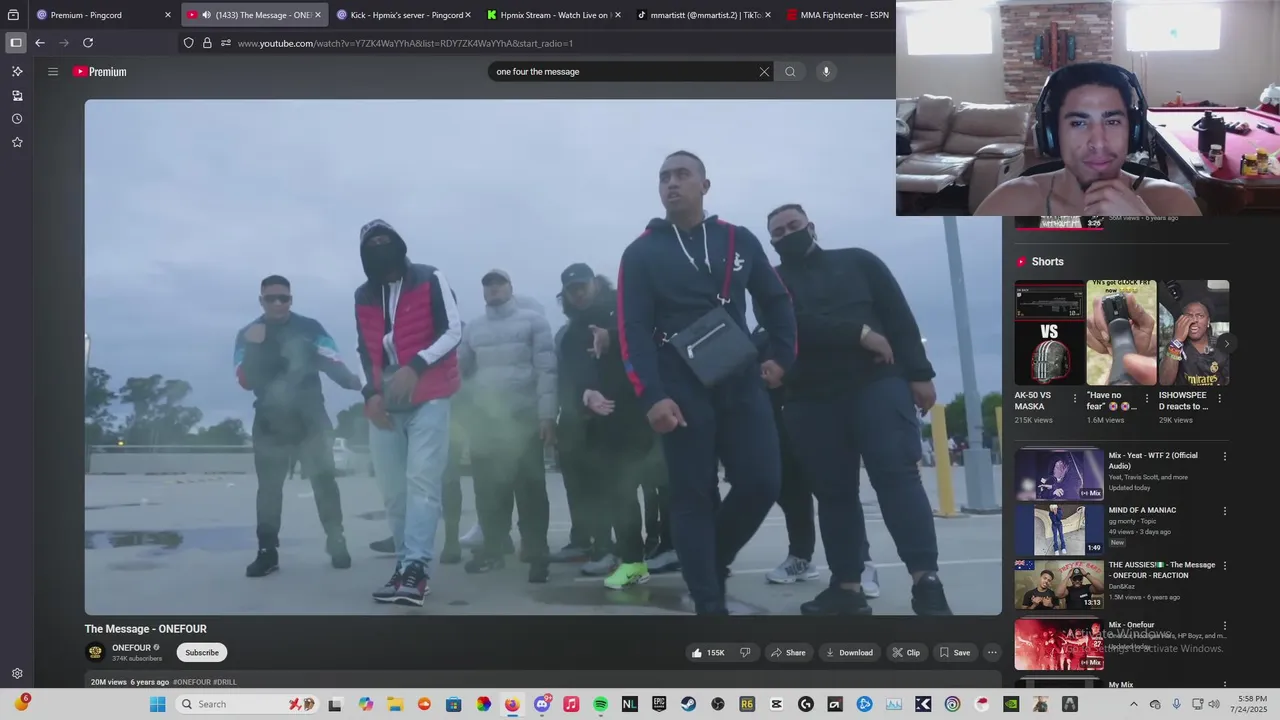1280x720 pixels.
Task: Open the YouTube hamburger guide menu
Action: click(53, 72)
